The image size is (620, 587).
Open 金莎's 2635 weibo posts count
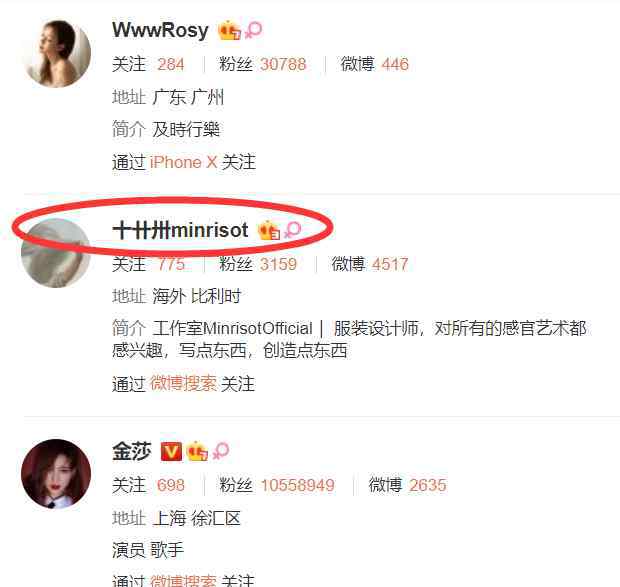(427, 485)
